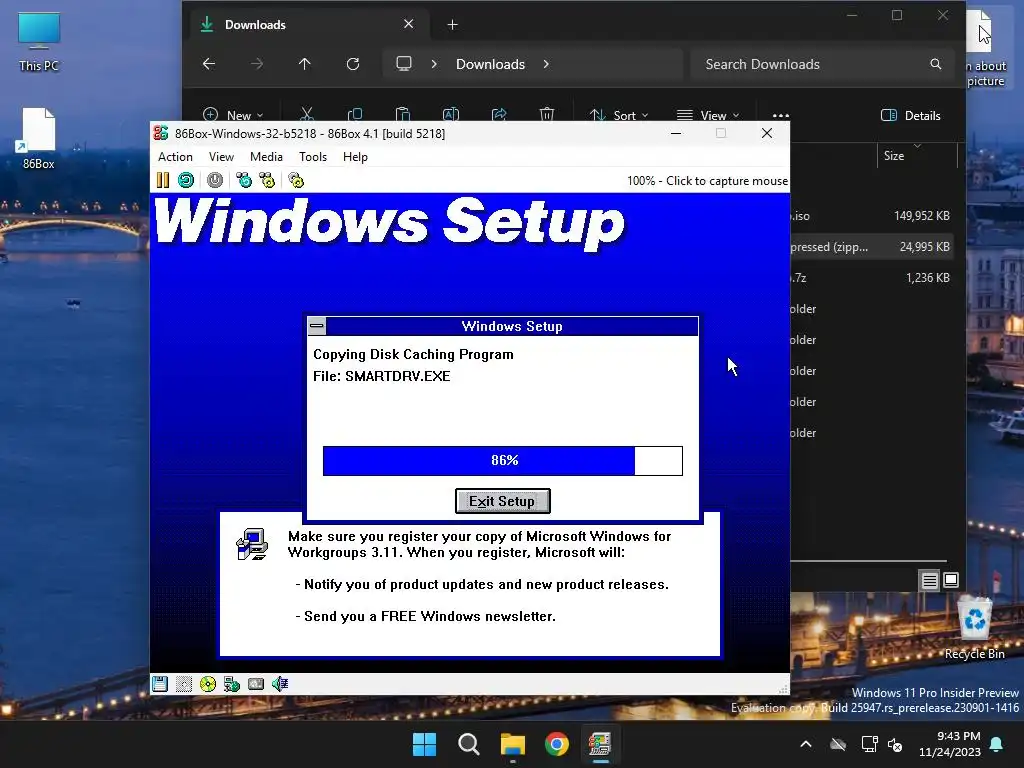Open taskbar Search
The height and width of the screenshot is (768, 1024).
[x=469, y=744]
